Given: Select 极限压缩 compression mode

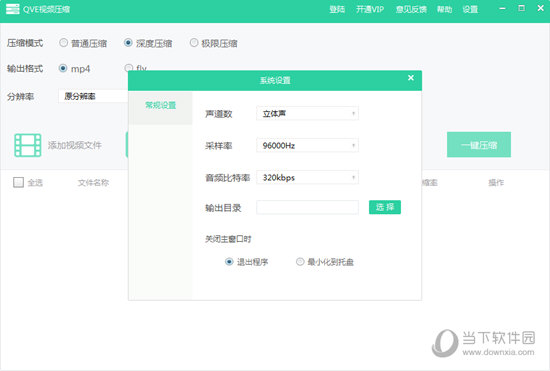Looking at the screenshot, I should pos(194,43).
